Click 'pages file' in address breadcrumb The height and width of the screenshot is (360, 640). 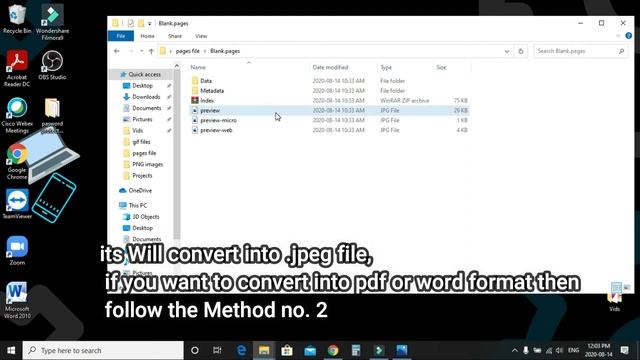point(188,51)
